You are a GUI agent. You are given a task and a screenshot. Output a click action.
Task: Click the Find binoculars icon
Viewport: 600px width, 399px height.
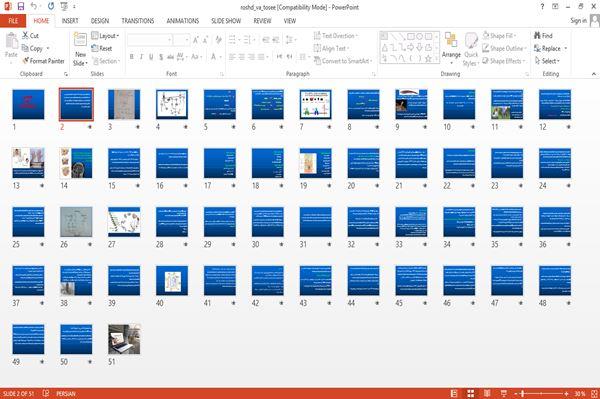(538, 36)
